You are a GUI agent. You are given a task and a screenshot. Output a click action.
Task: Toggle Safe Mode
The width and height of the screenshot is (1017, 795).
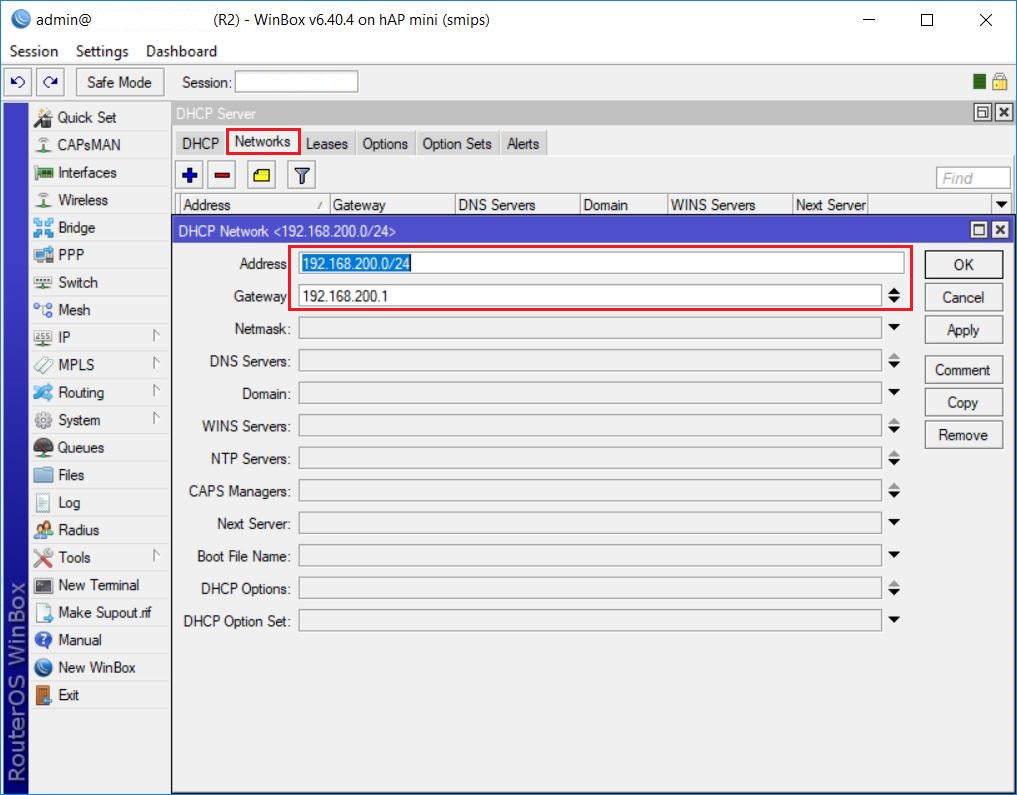coord(119,82)
